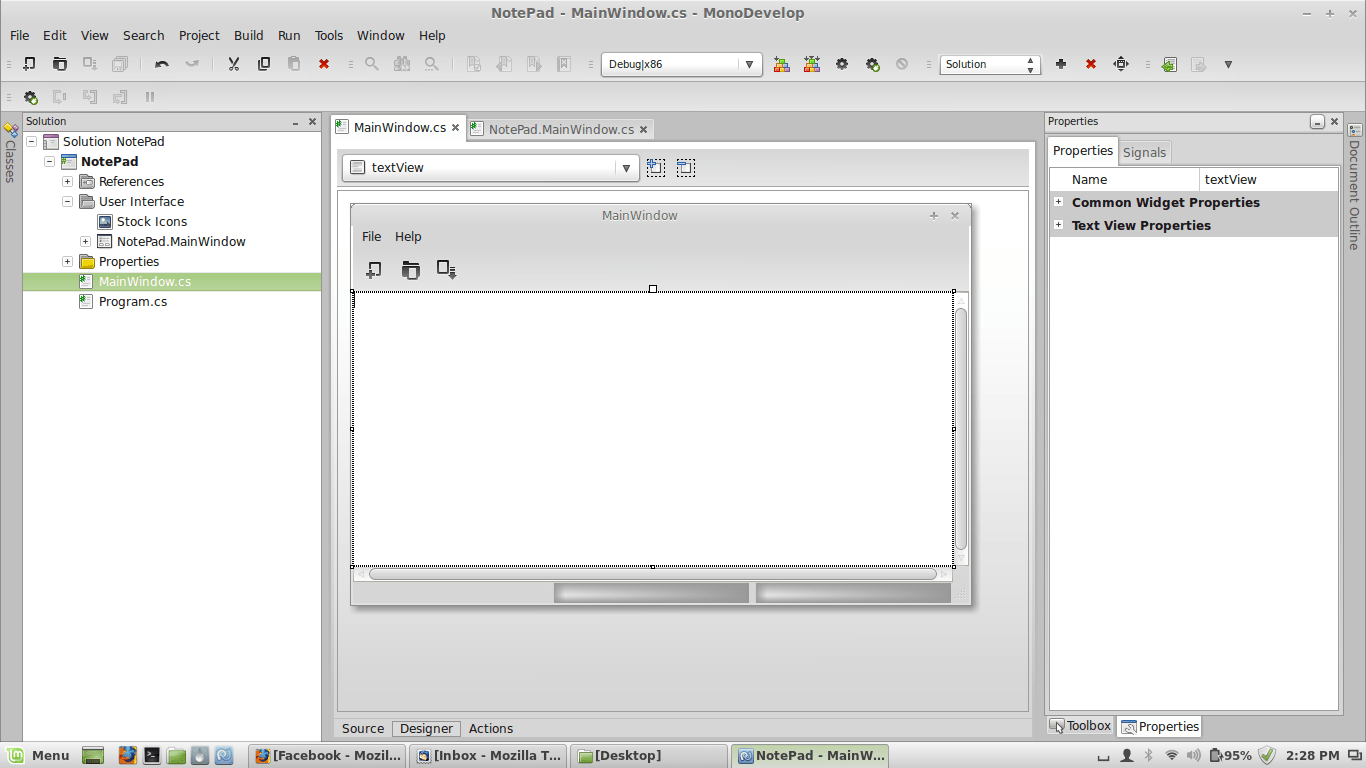1366x768 pixels.
Task: Open the search icon in the toolbar
Action: 371,64
